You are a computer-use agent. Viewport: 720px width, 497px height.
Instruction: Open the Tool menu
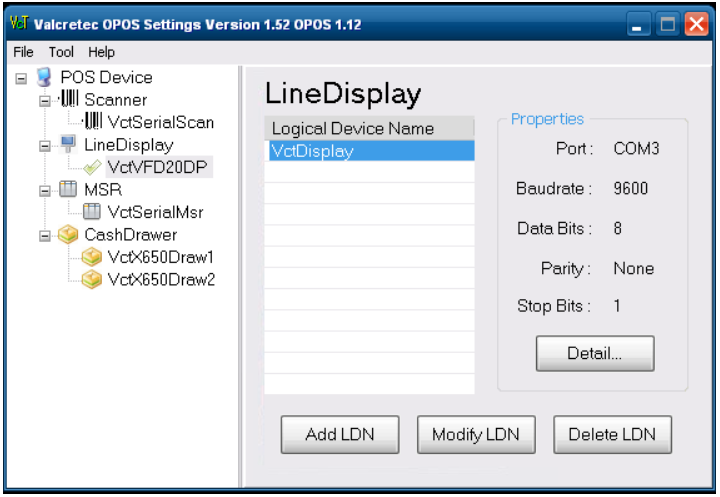61,52
